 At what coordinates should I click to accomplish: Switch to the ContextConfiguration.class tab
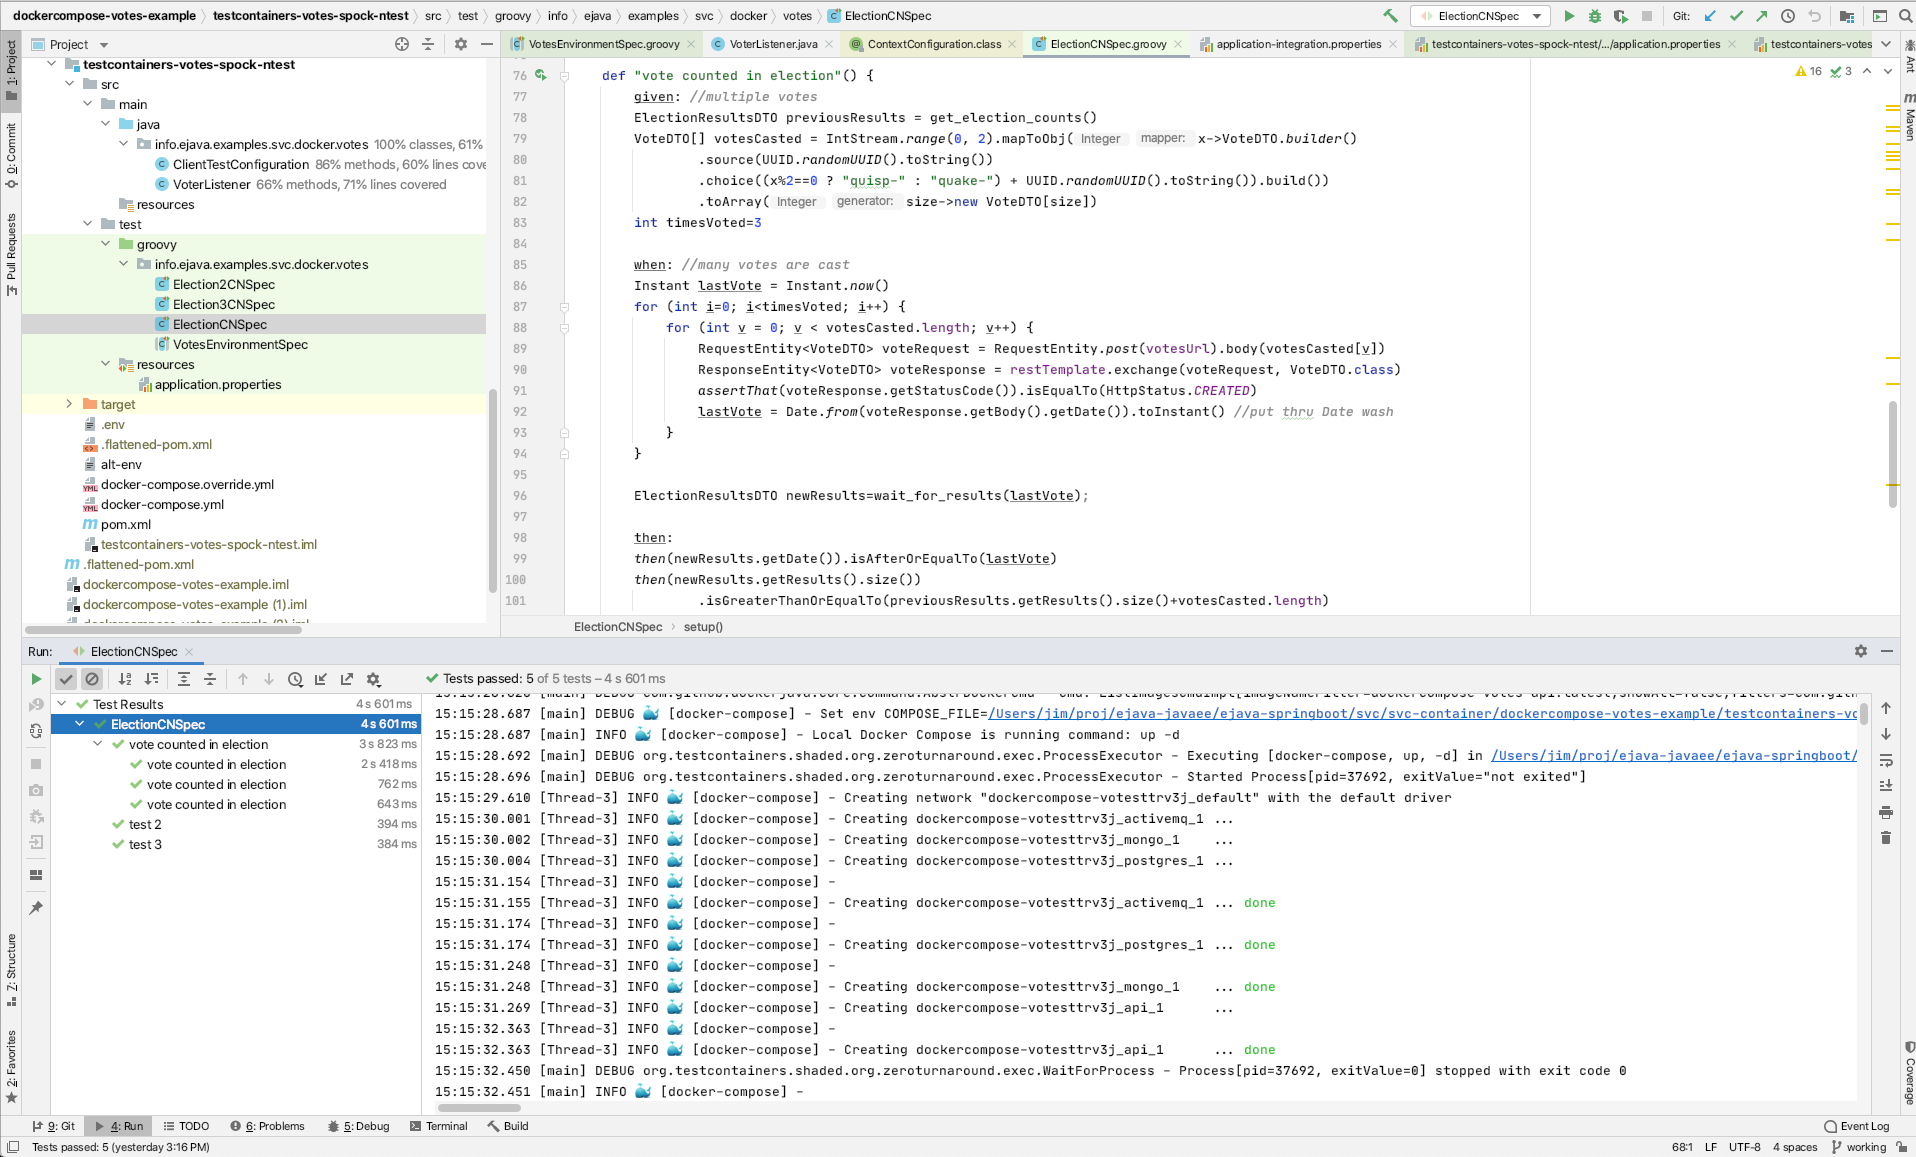[934, 44]
